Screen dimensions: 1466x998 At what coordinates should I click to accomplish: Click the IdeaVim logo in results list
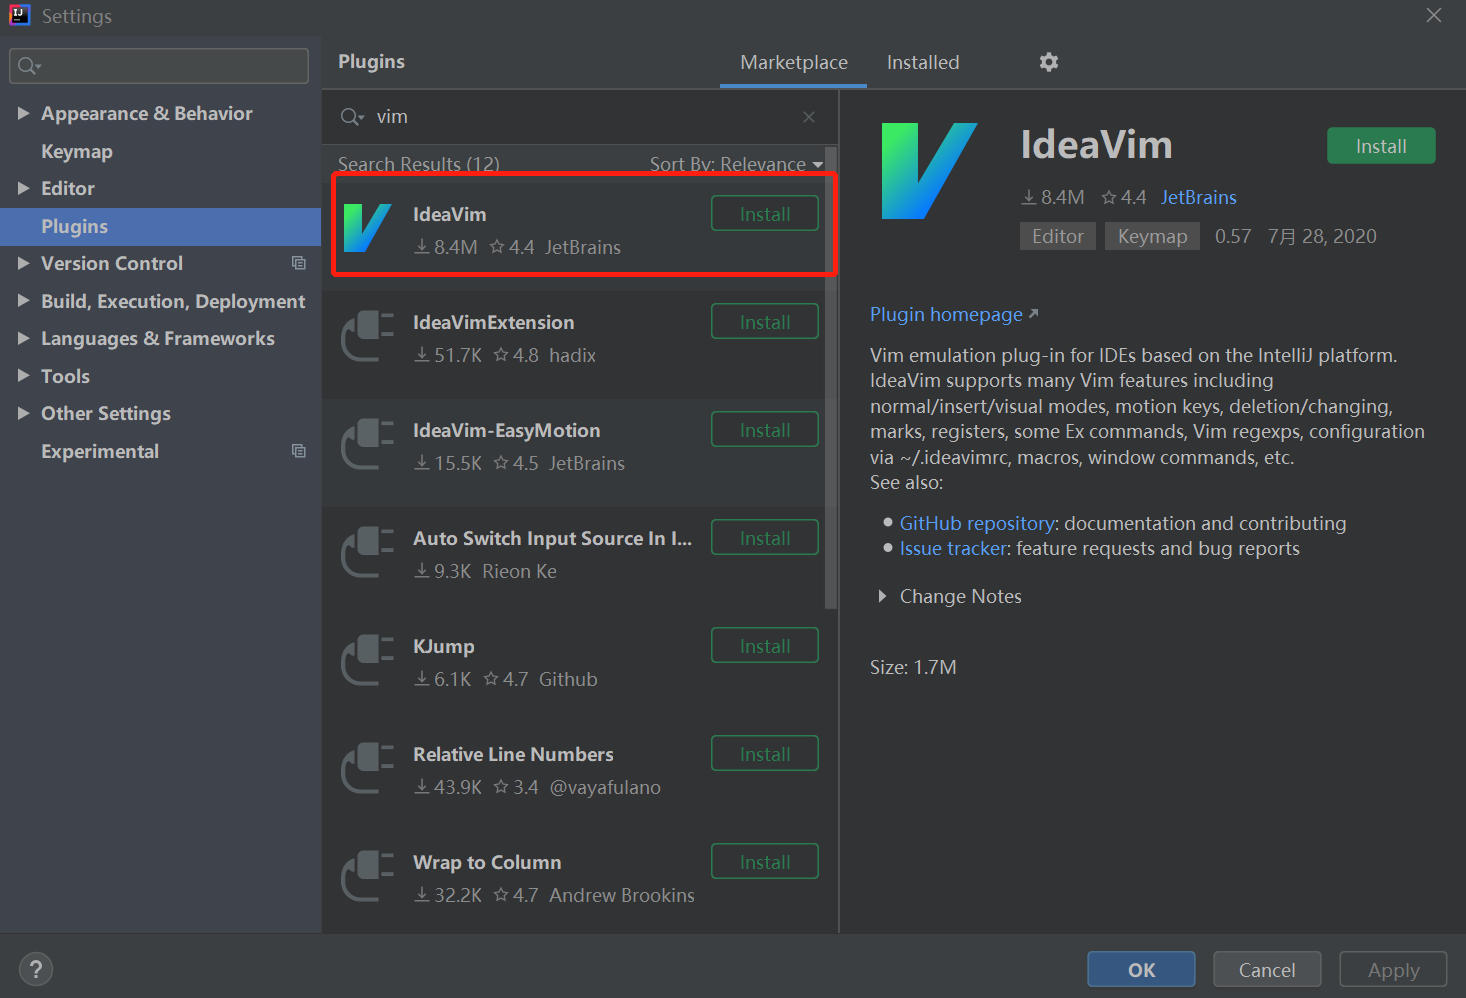pyautogui.click(x=367, y=228)
